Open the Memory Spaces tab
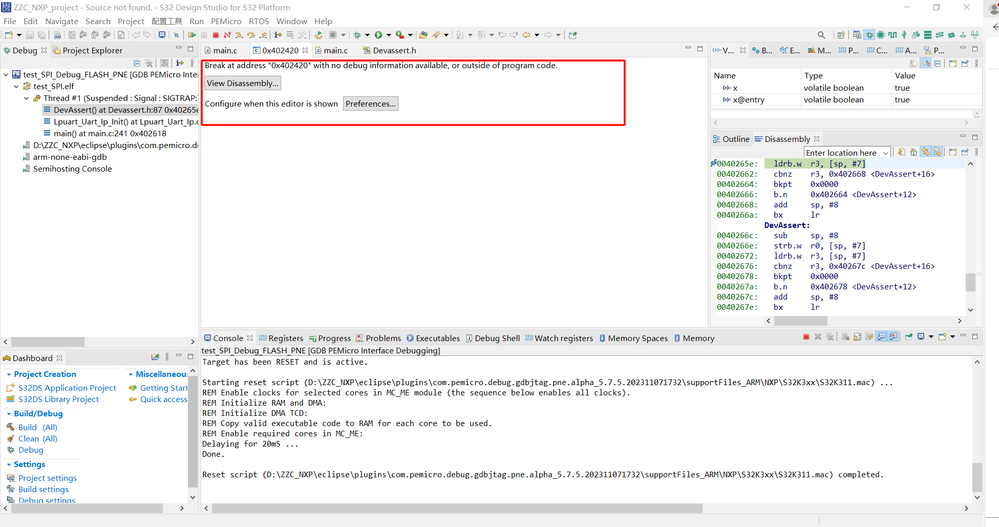999x527 pixels. [x=633, y=338]
